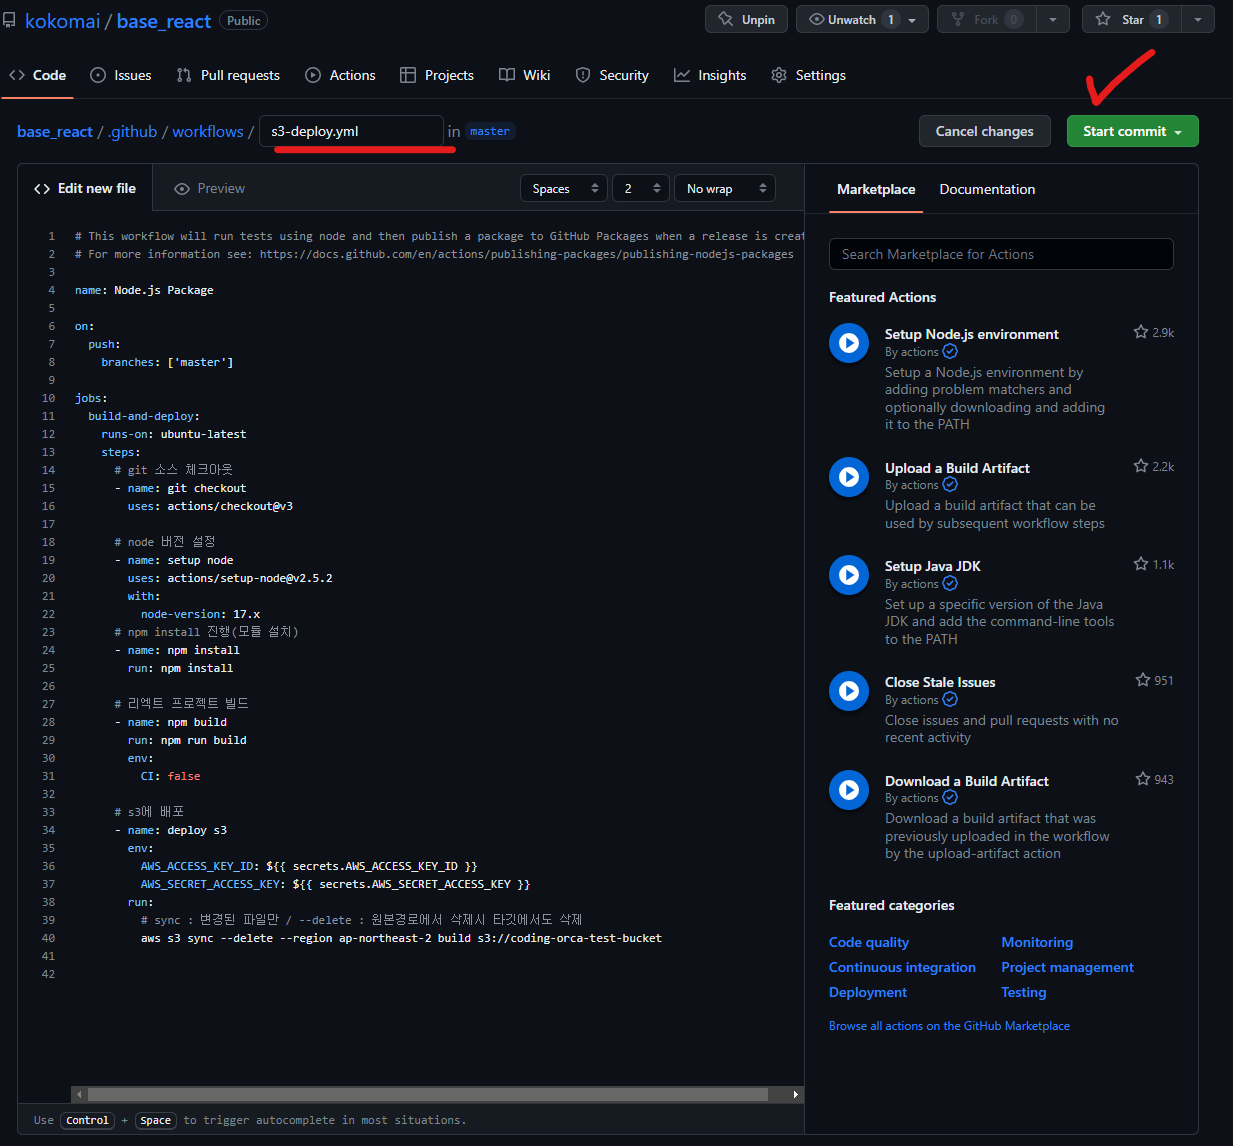Click the verified badge under Upload a Build Artifact
1233x1146 pixels.
tap(950, 485)
